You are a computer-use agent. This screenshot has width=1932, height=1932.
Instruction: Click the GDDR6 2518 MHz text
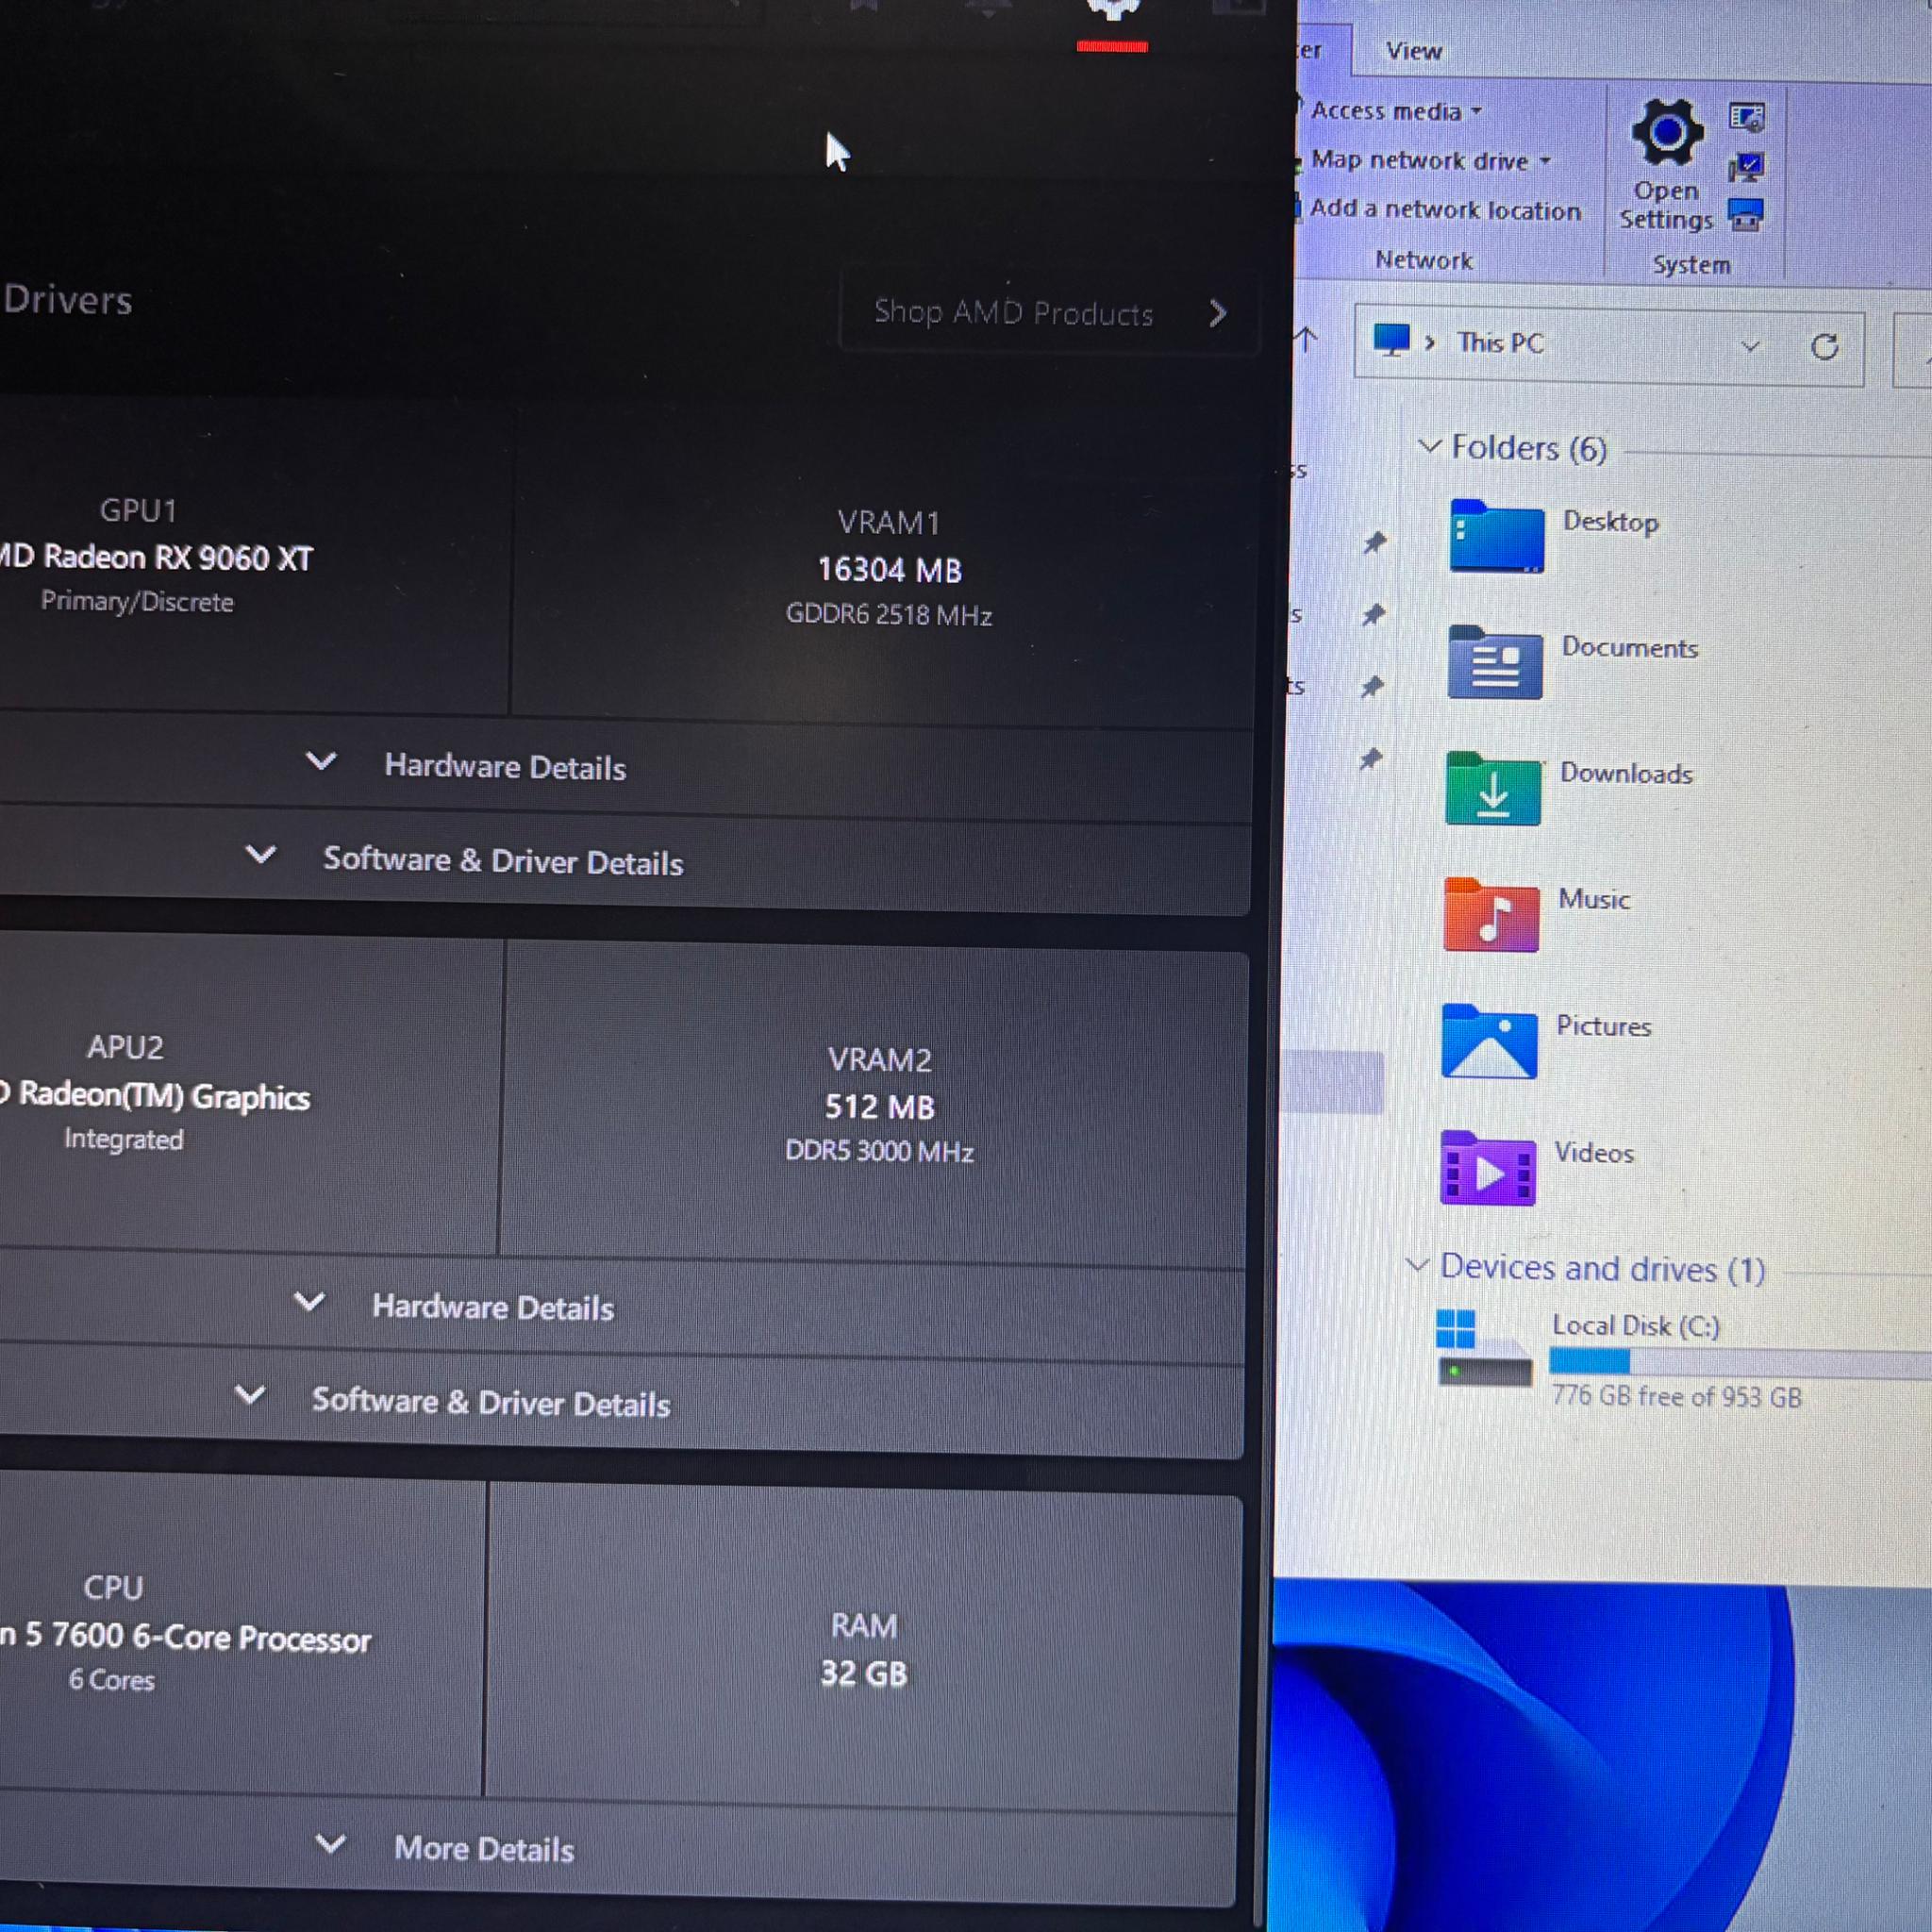889,614
